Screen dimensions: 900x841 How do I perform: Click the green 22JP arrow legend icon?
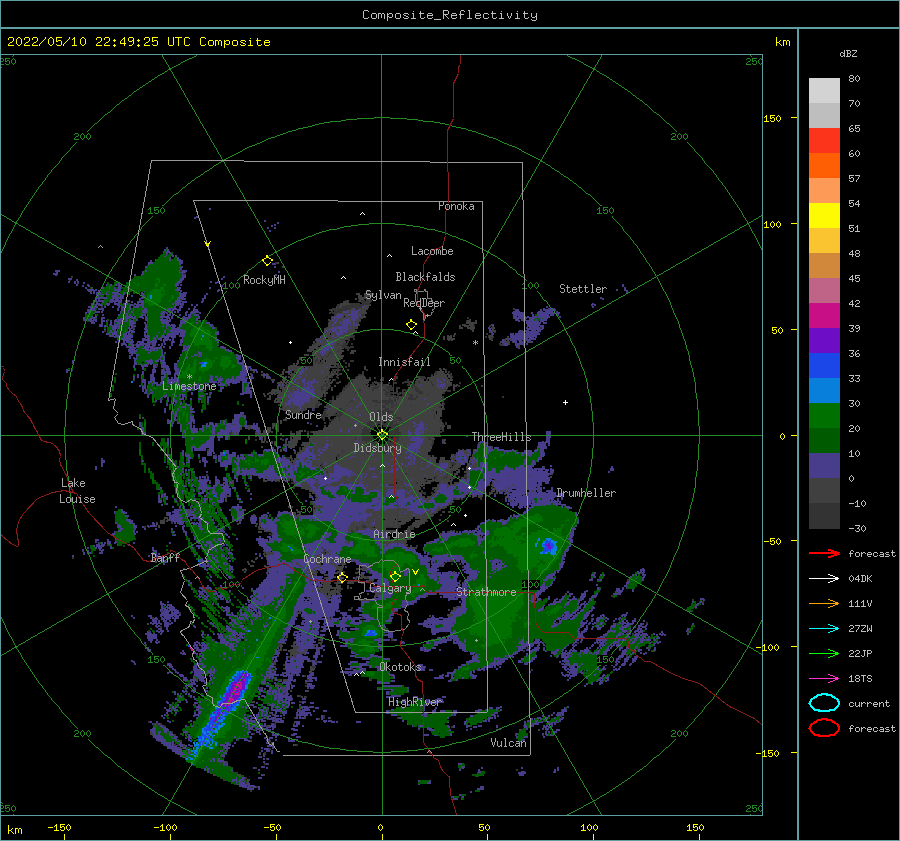(x=824, y=653)
